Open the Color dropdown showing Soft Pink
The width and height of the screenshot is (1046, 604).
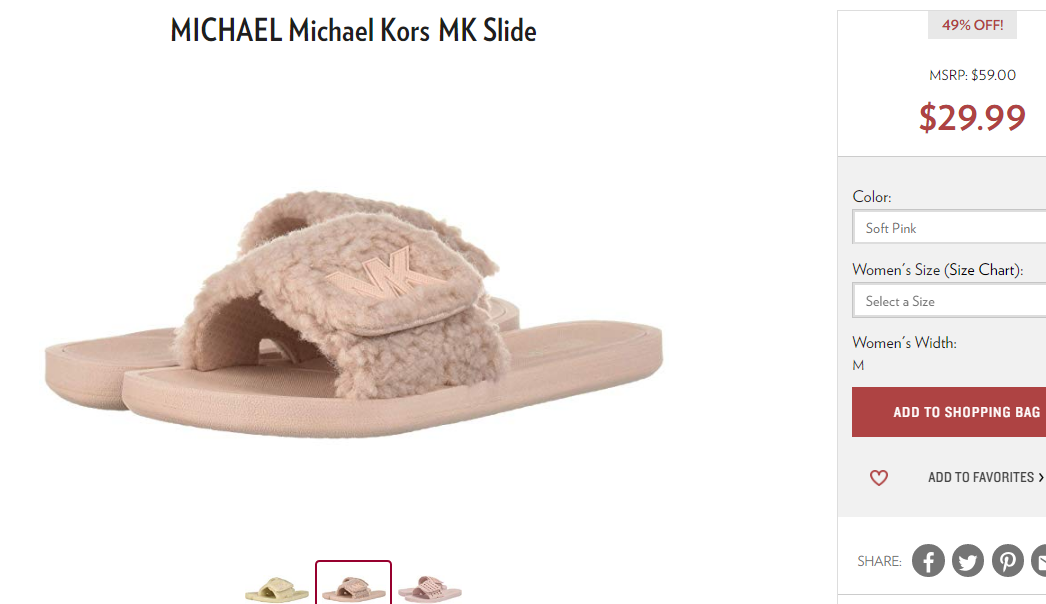pyautogui.click(x=949, y=228)
